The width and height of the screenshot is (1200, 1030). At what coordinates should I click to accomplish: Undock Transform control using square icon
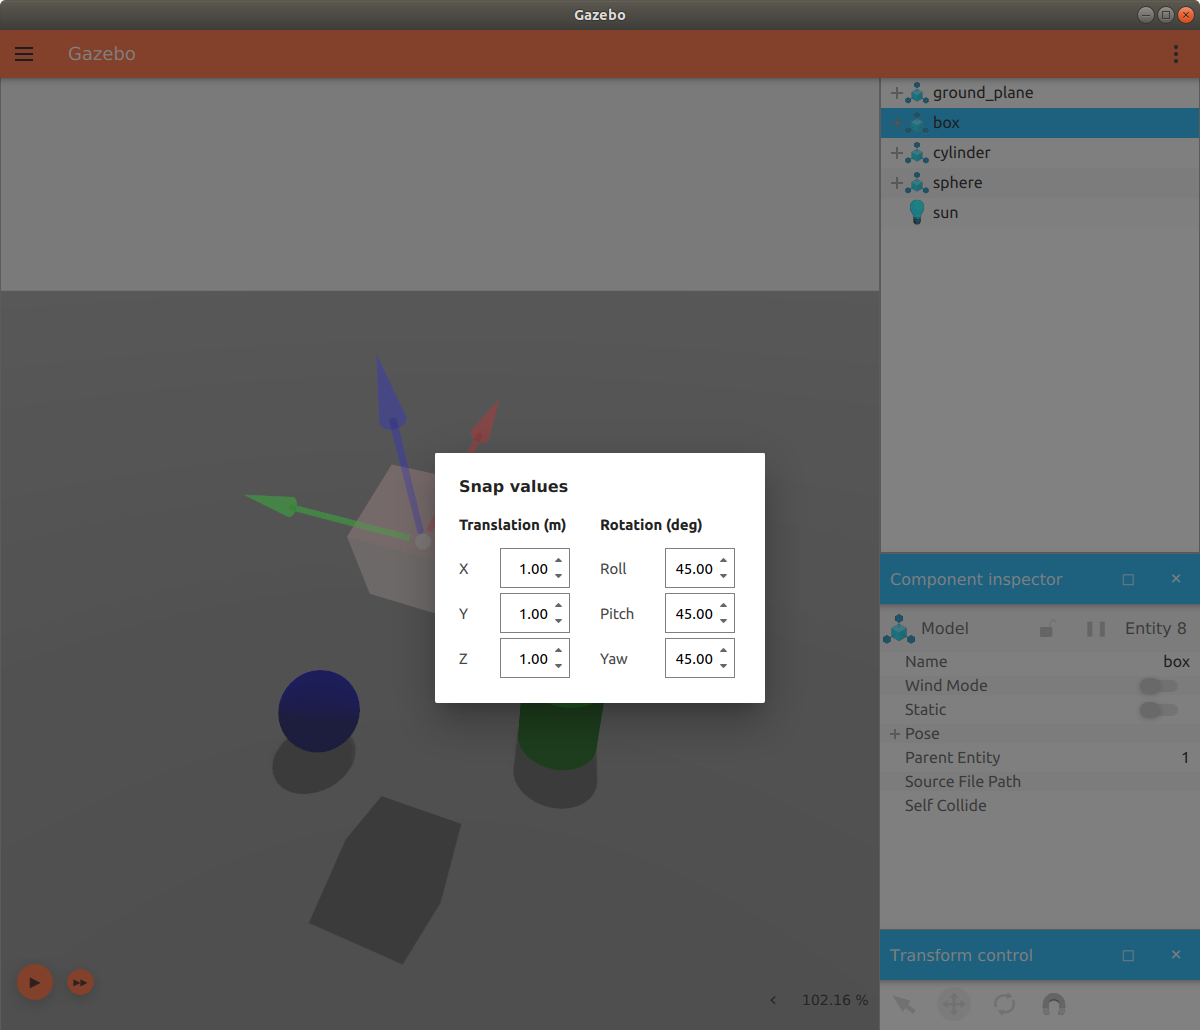1128,955
